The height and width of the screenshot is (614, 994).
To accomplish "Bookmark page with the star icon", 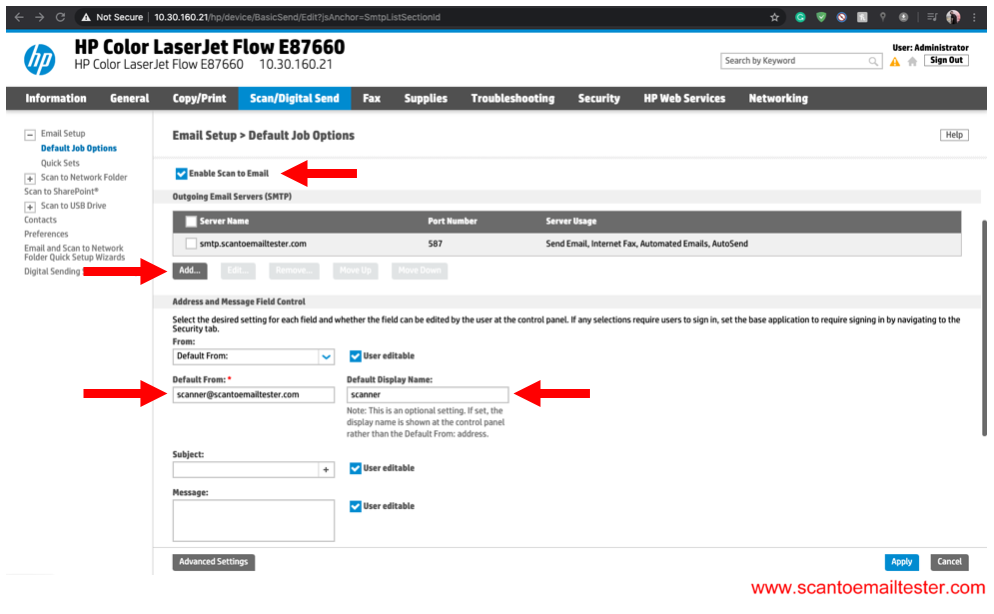I will point(775,17).
